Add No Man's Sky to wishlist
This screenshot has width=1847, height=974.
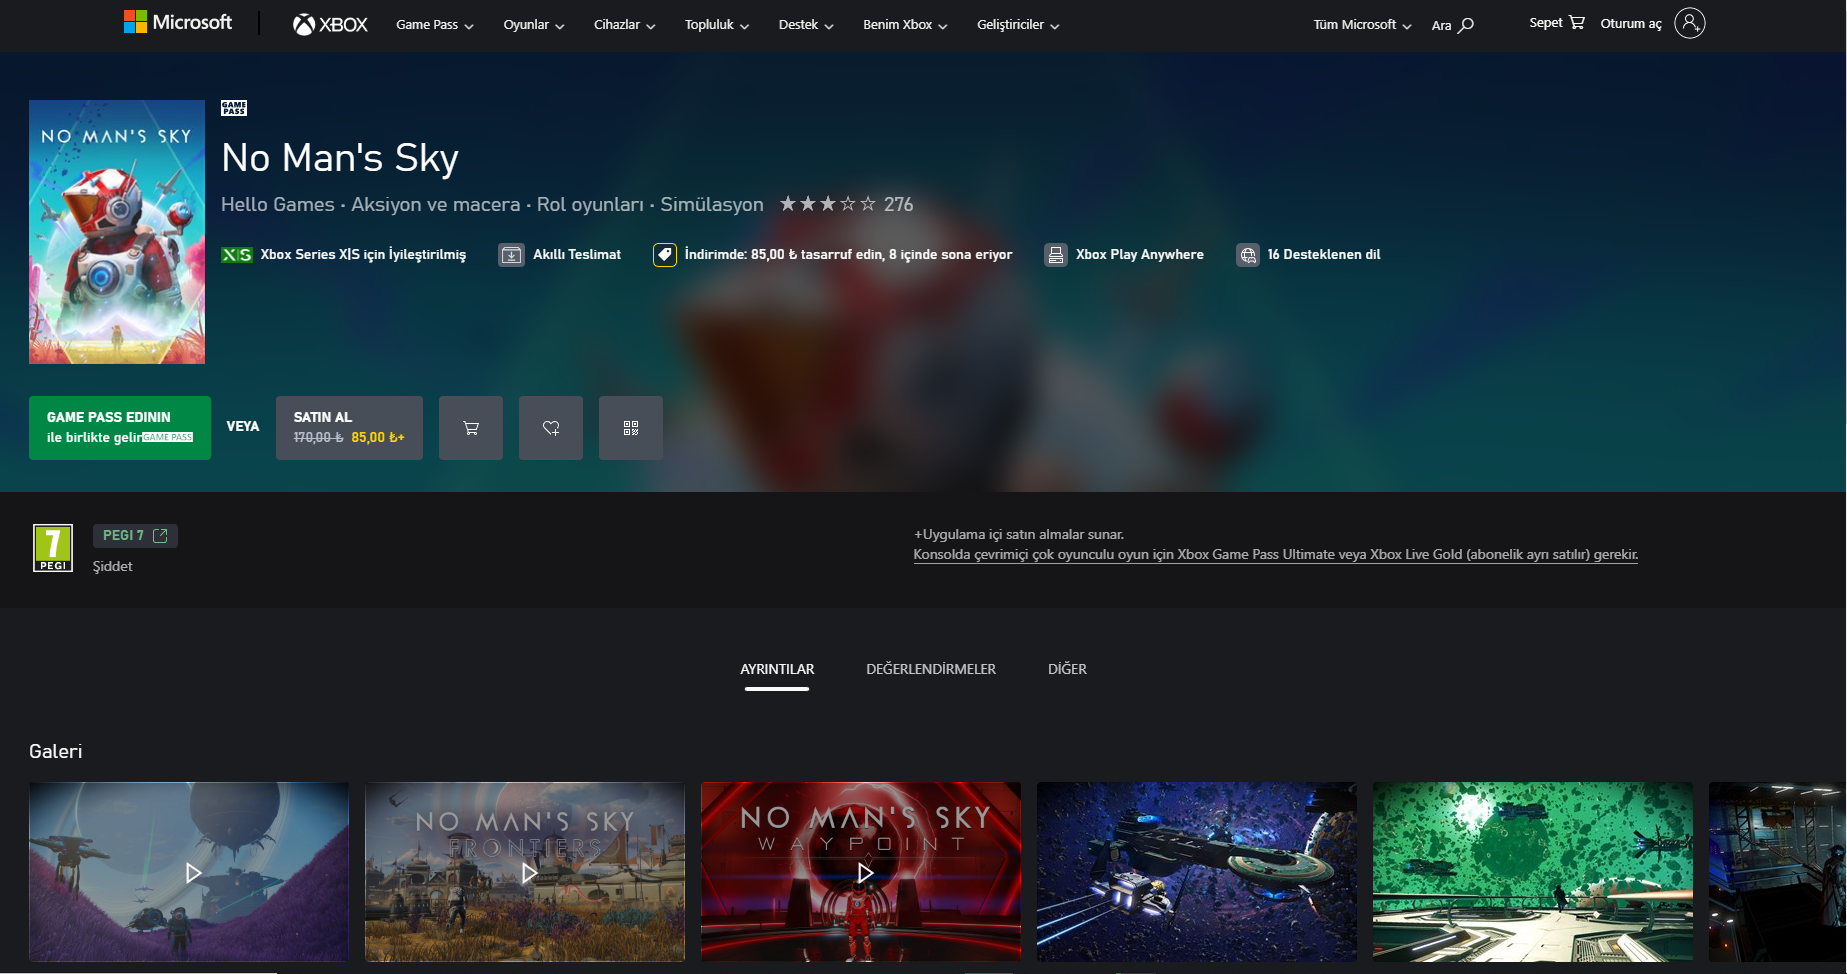coord(551,428)
